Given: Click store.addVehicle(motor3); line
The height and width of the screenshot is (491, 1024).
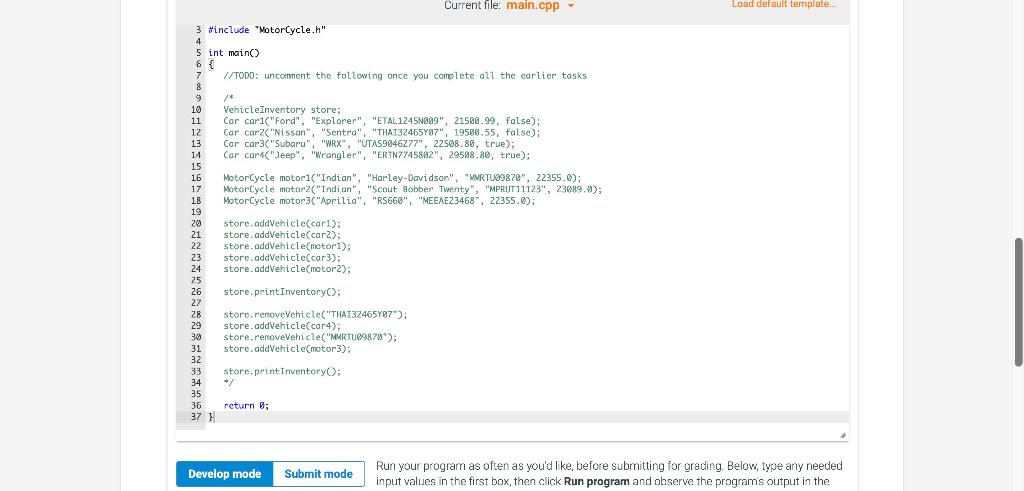Looking at the screenshot, I should click(287, 349).
